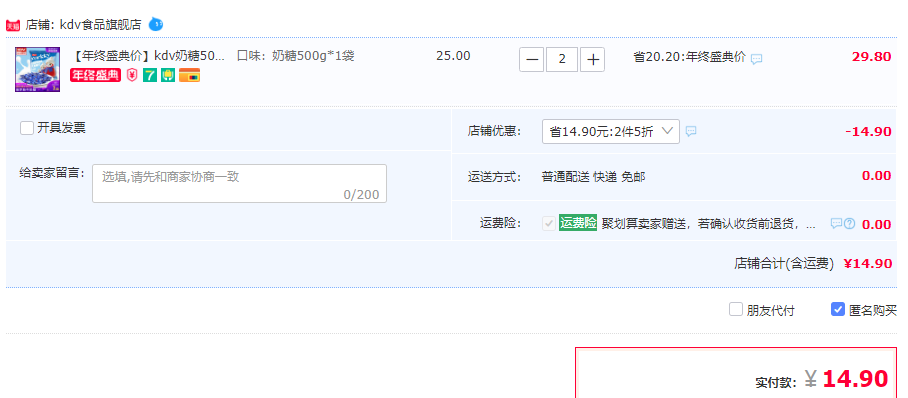Click the 省20.20:年终盛典价 savings text
The height and width of the screenshot is (398, 908).
pos(690,57)
